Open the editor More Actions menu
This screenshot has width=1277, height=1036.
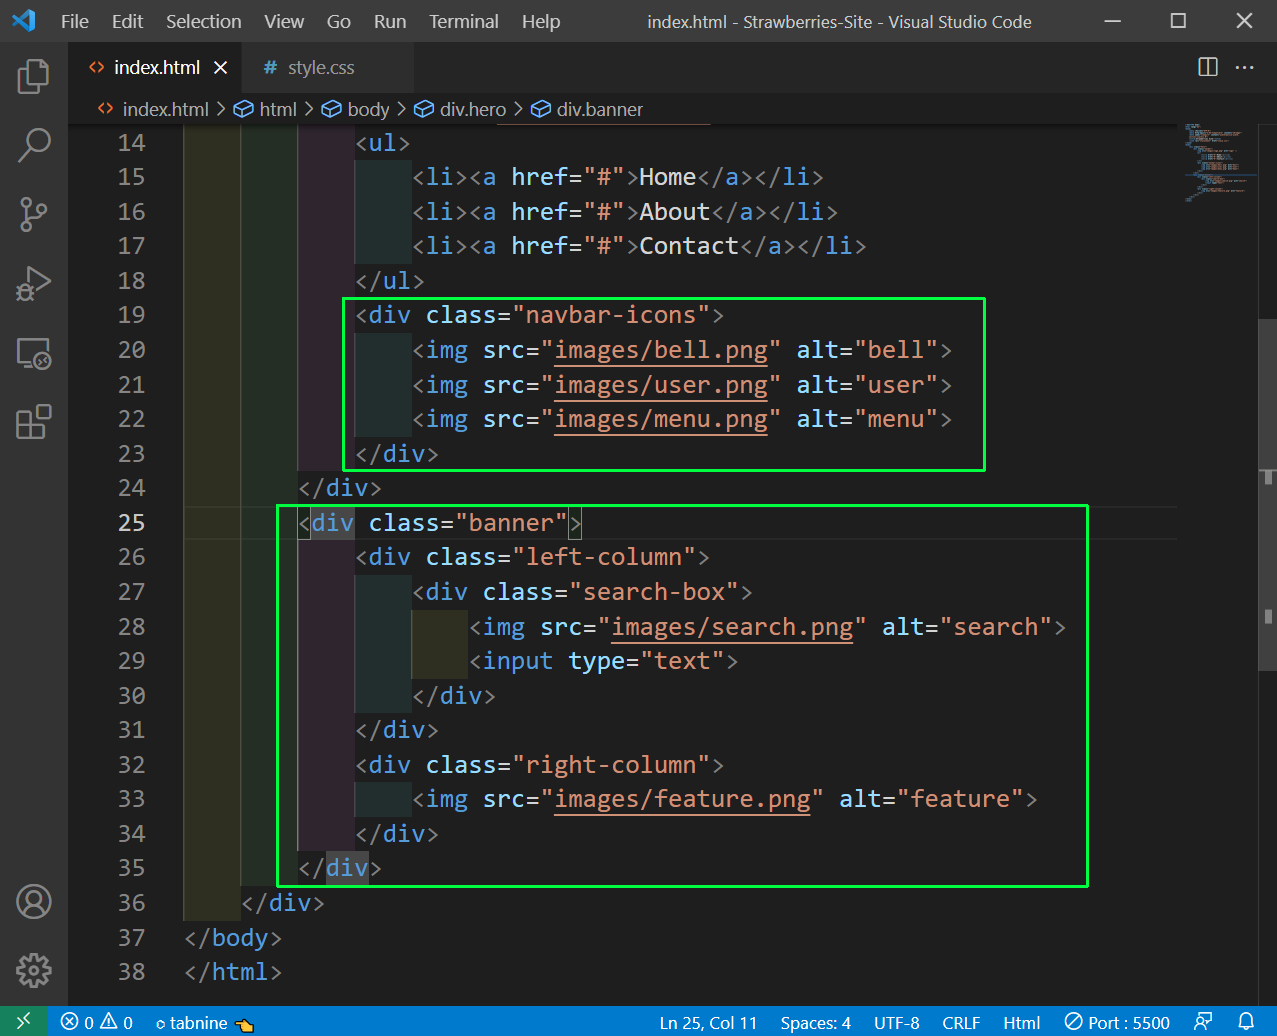(x=1245, y=67)
